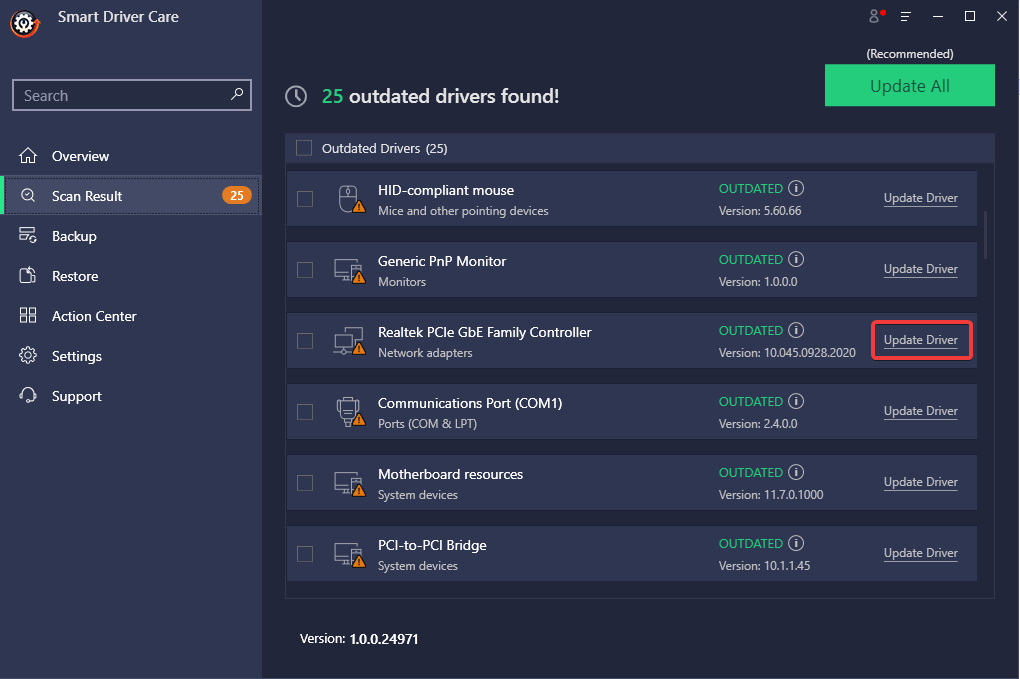Screen dimensions: 1020x679
Task: Go to Backup in the sidebar
Action: click(74, 236)
